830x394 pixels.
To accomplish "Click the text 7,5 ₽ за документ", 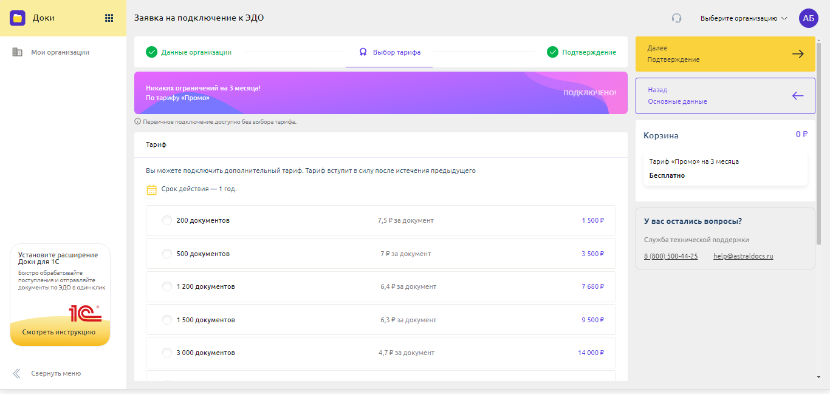I will pyautogui.click(x=405, y=220).
